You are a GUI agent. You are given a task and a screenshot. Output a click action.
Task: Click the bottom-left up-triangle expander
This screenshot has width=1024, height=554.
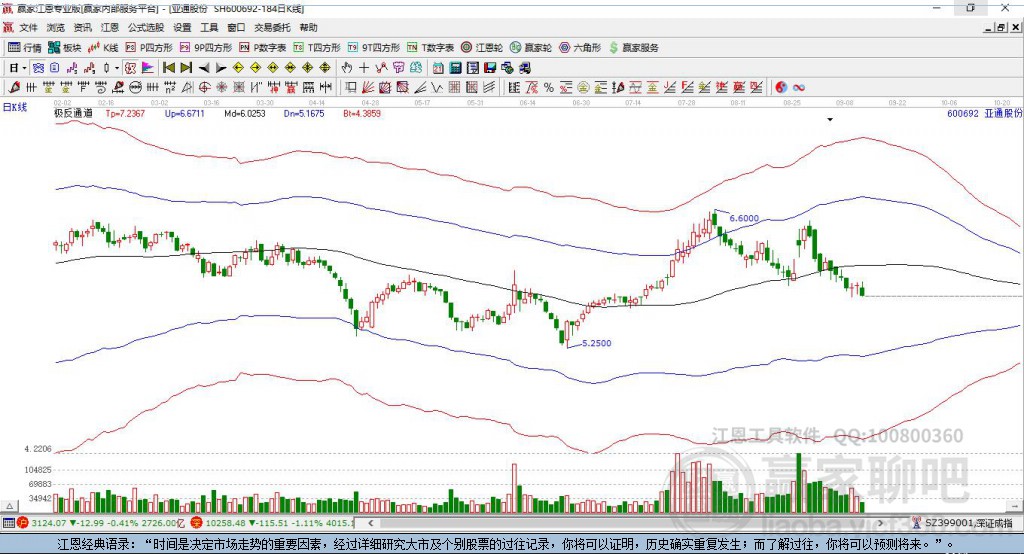[x=9, y=506]
